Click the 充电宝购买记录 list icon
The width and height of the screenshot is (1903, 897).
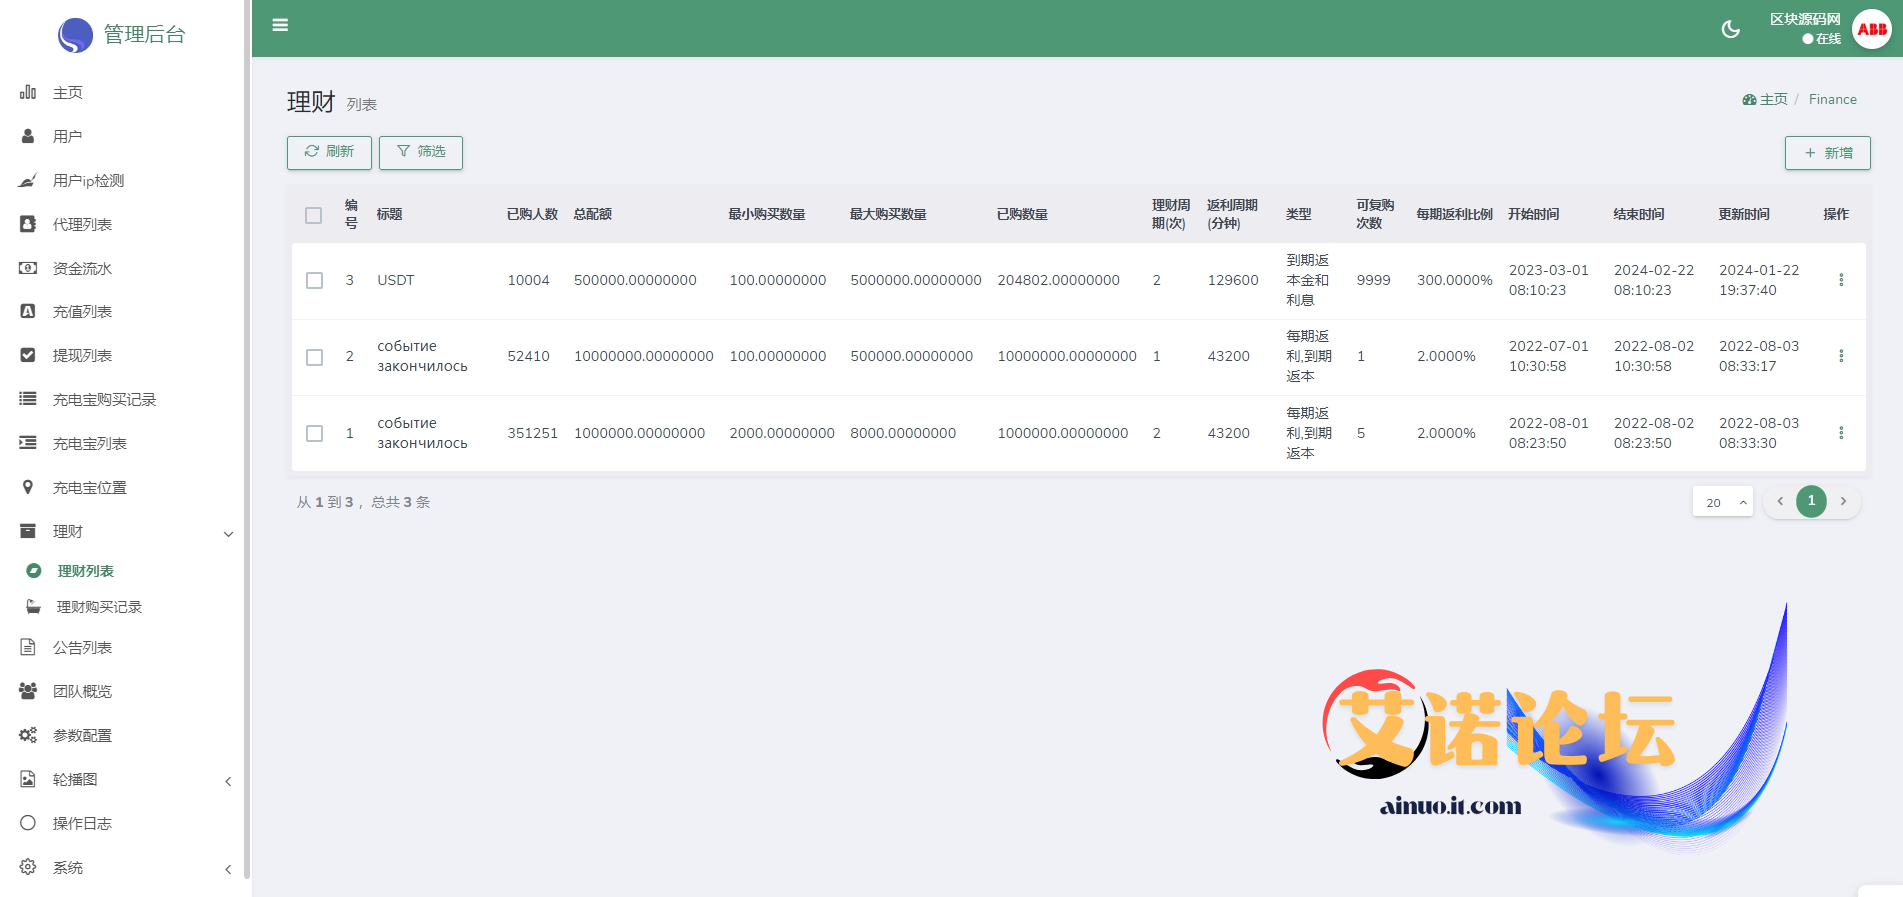click(x=28, y=399)
